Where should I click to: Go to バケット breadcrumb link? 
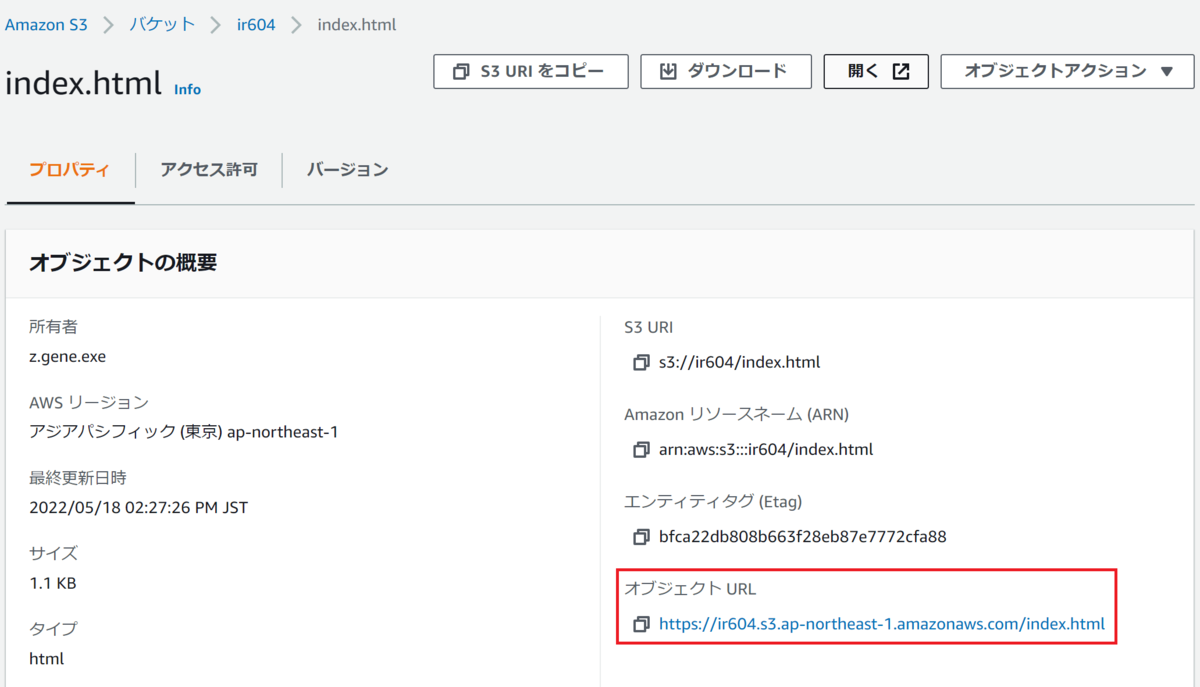tap(162, 24)
